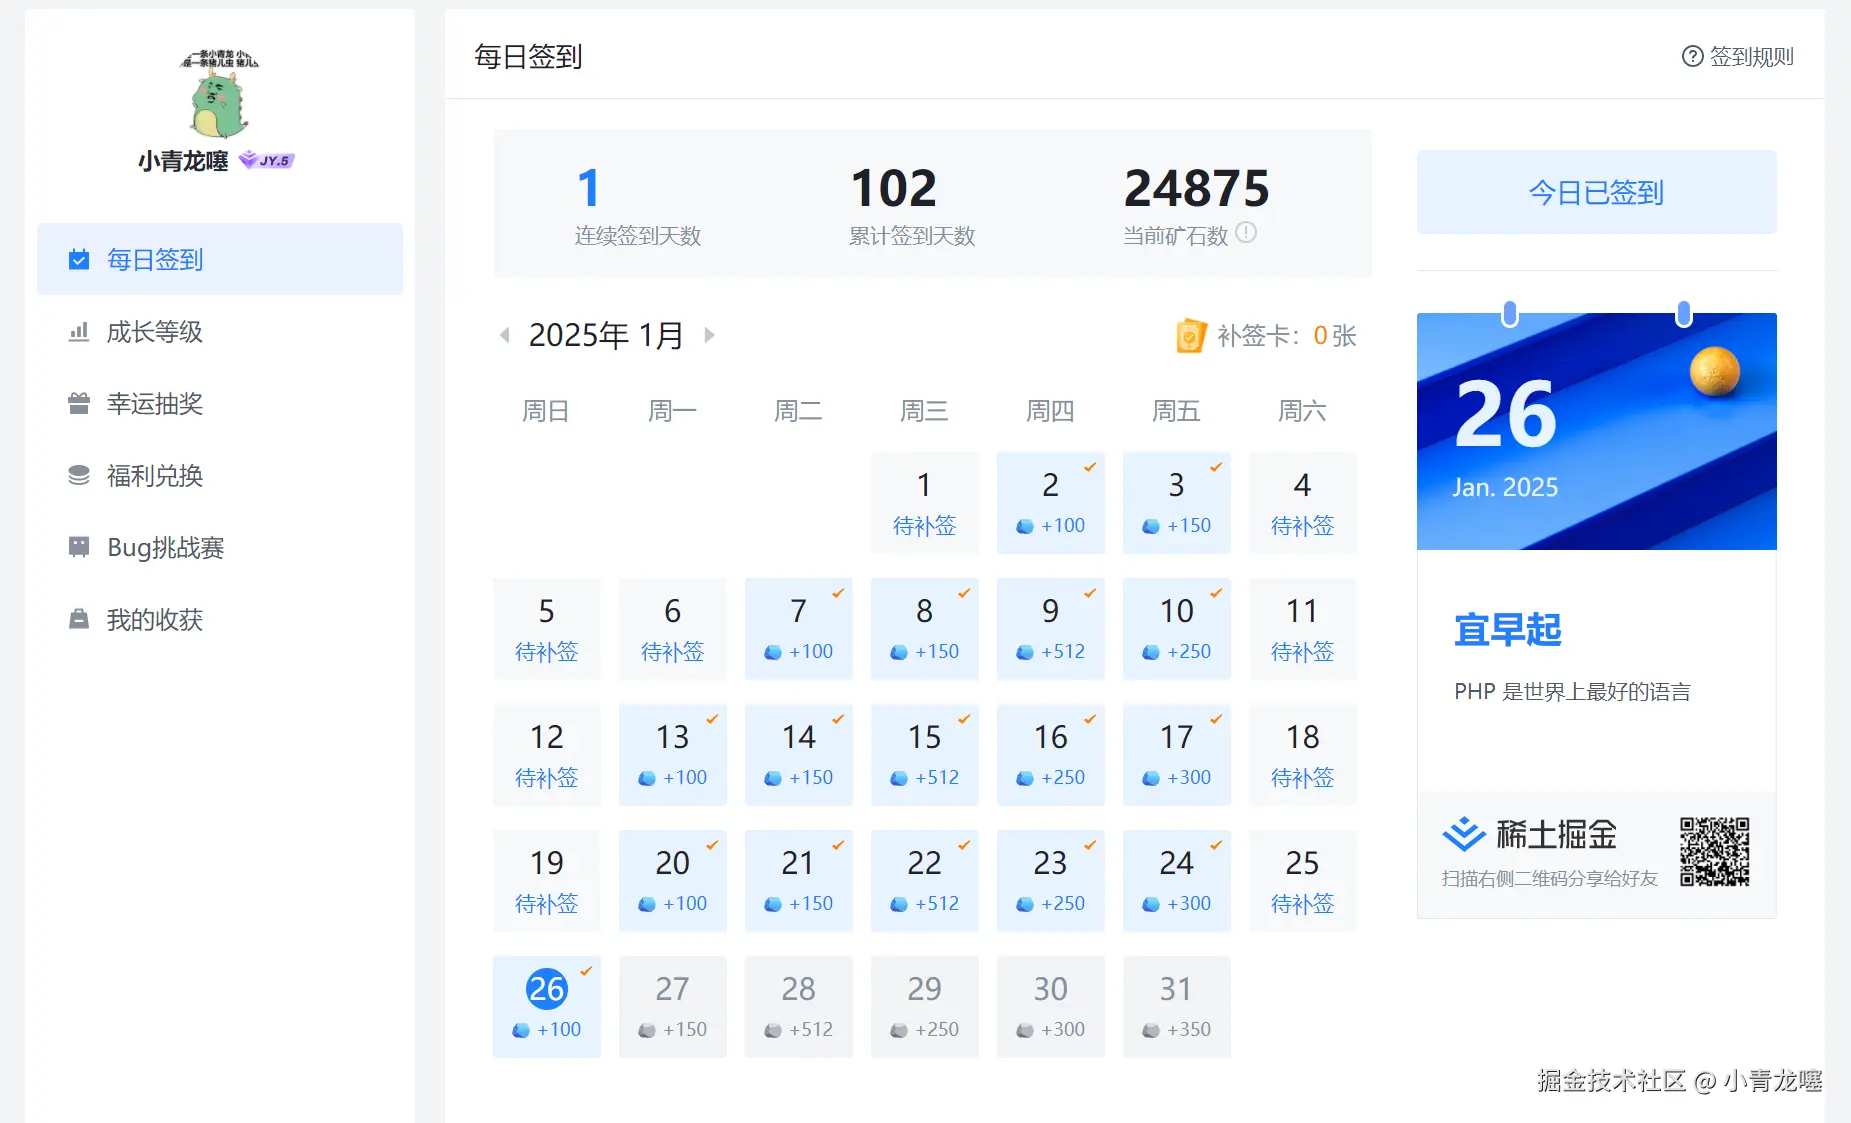The height and width of the screenshot is (1123, 1851).
Task: Click the orange 补签卡 card icon
Action: (1189, 336)
